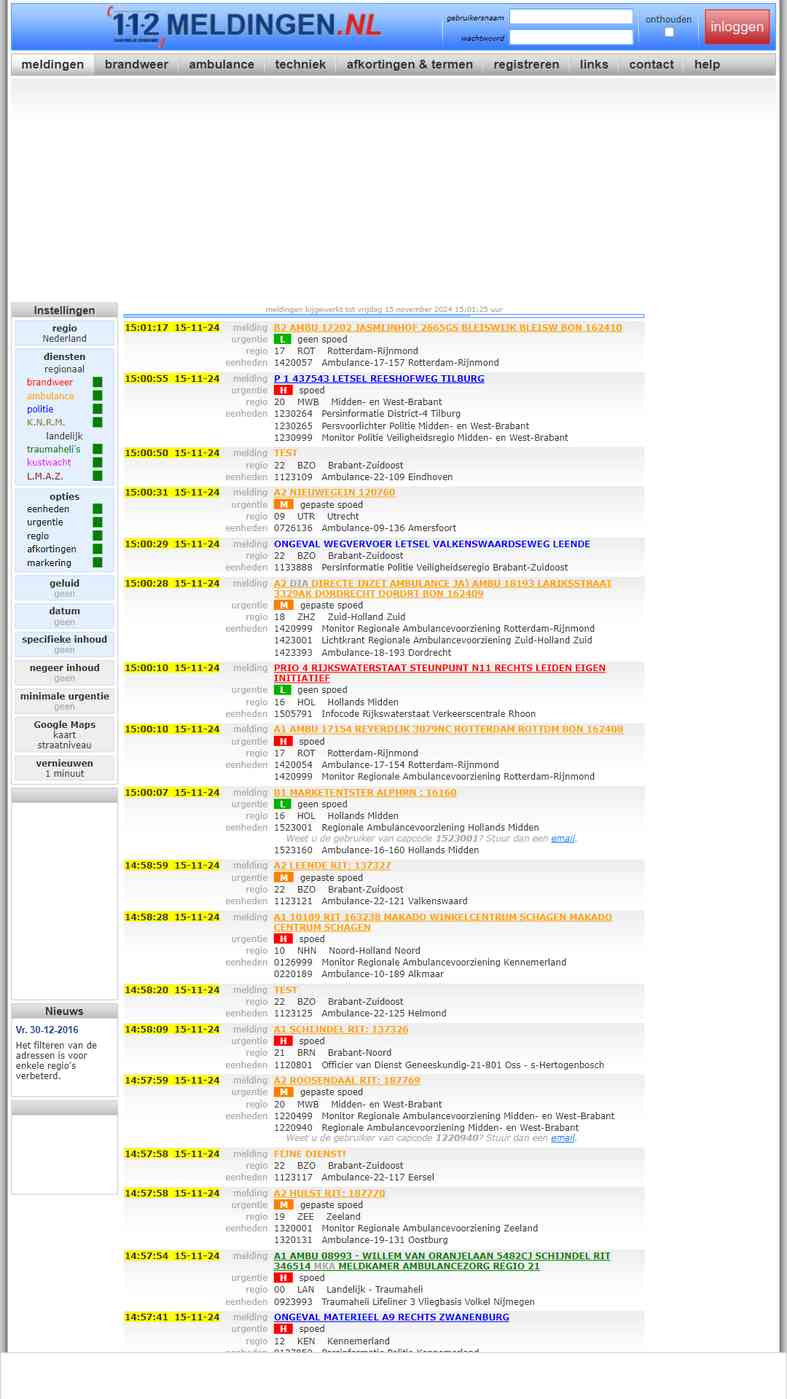Screen dimensions: 787x1399
Task: Click the L urgency badge on the Rijkswaterstaat Steunpunt N11 report
Action: (x=282, y=690)
